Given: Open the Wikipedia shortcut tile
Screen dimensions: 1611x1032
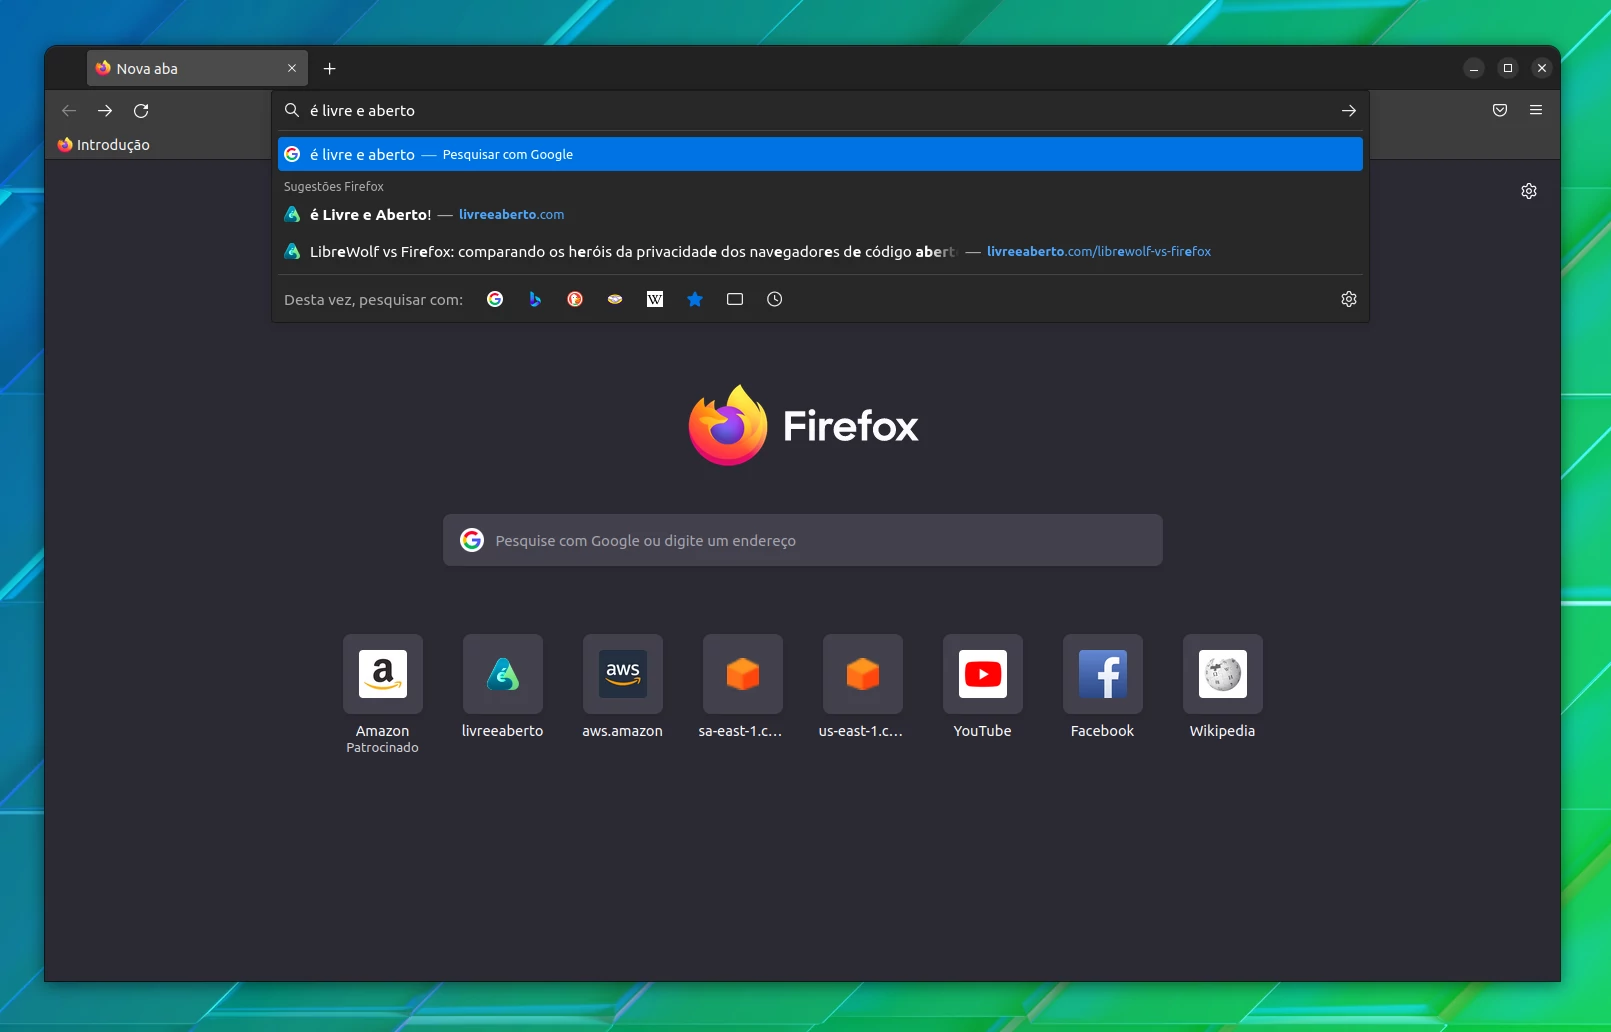Looking at the screenshot, I should (x=1223, y=687).
